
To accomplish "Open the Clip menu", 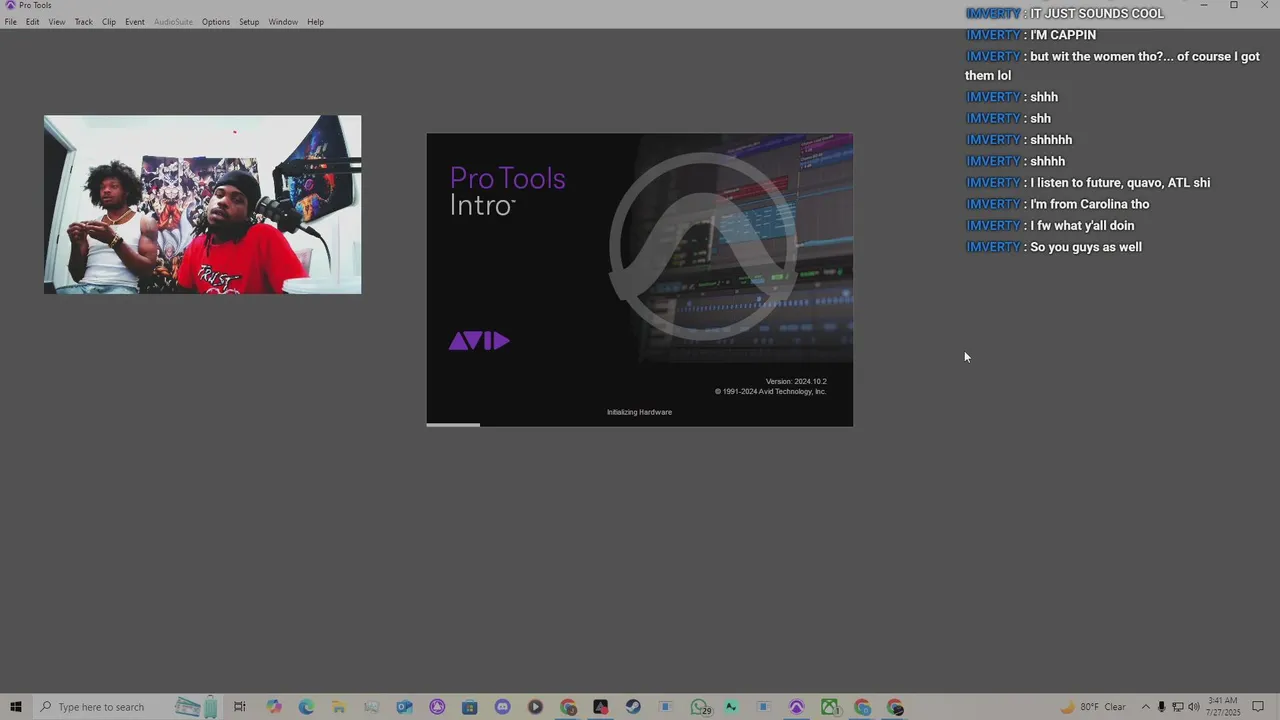I will click(109, 22).
